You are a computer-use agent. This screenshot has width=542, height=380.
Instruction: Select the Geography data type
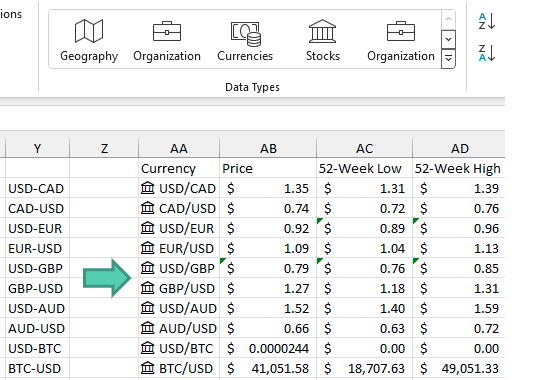tap(89, 40)
